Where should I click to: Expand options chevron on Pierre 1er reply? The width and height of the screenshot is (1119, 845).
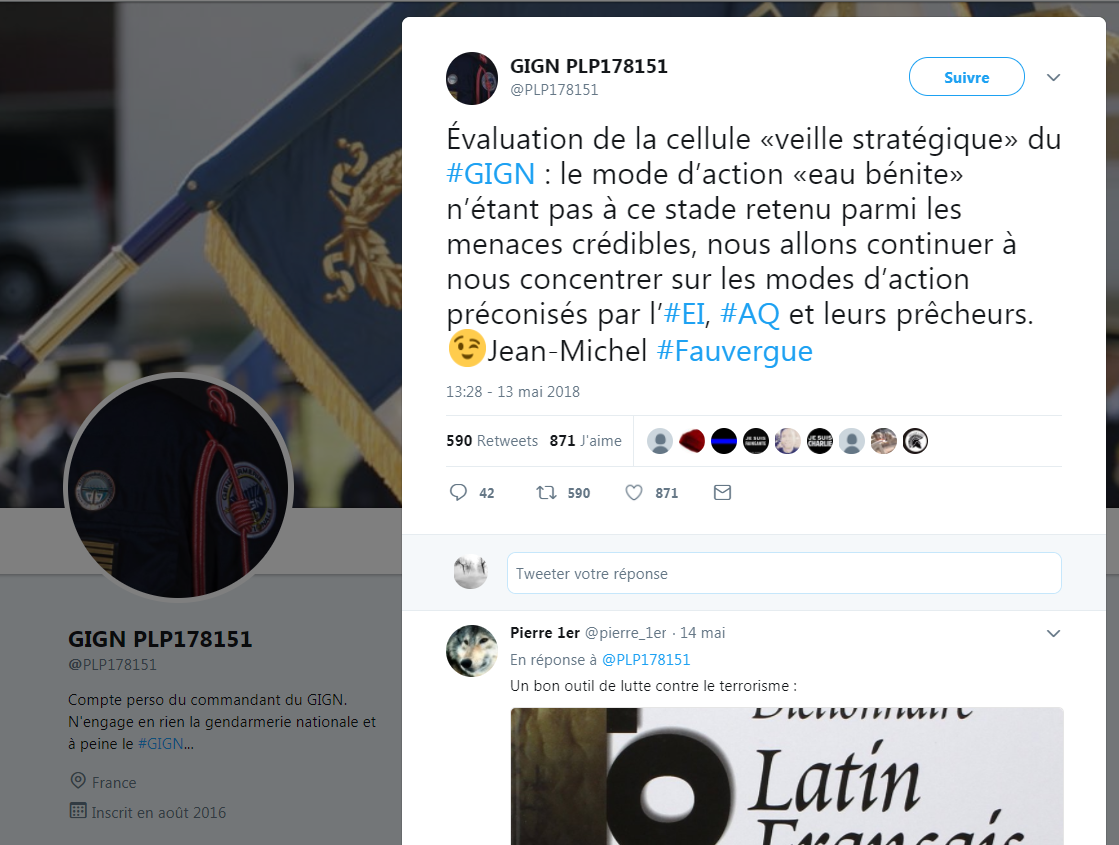pyautogui.click(x=1053, y=633)
